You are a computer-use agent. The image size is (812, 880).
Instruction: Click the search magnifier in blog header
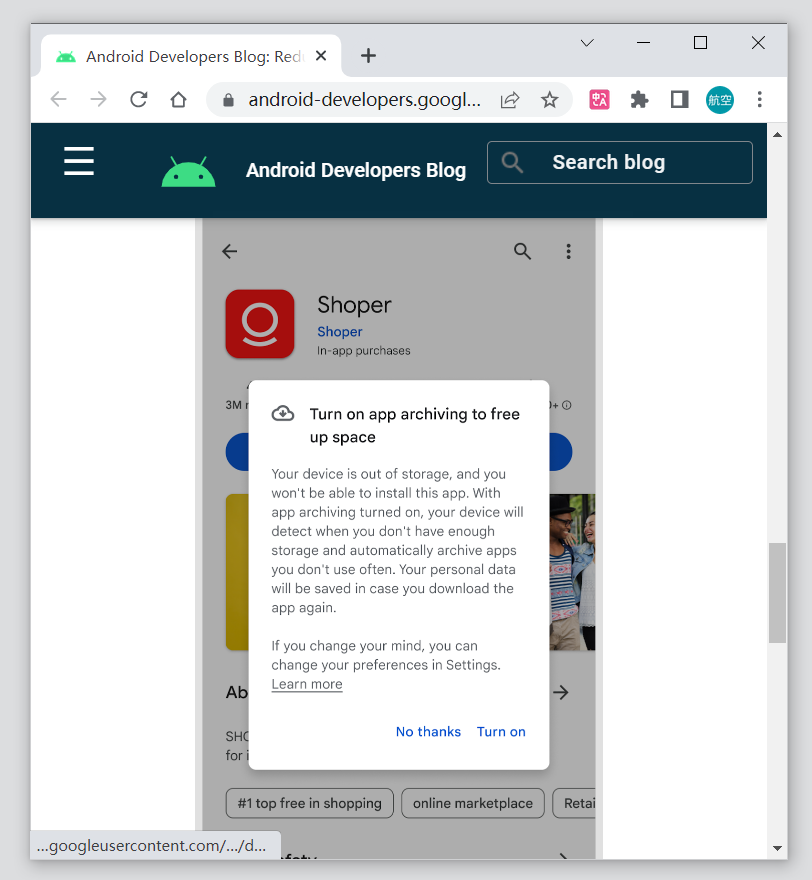pos(512,162)
